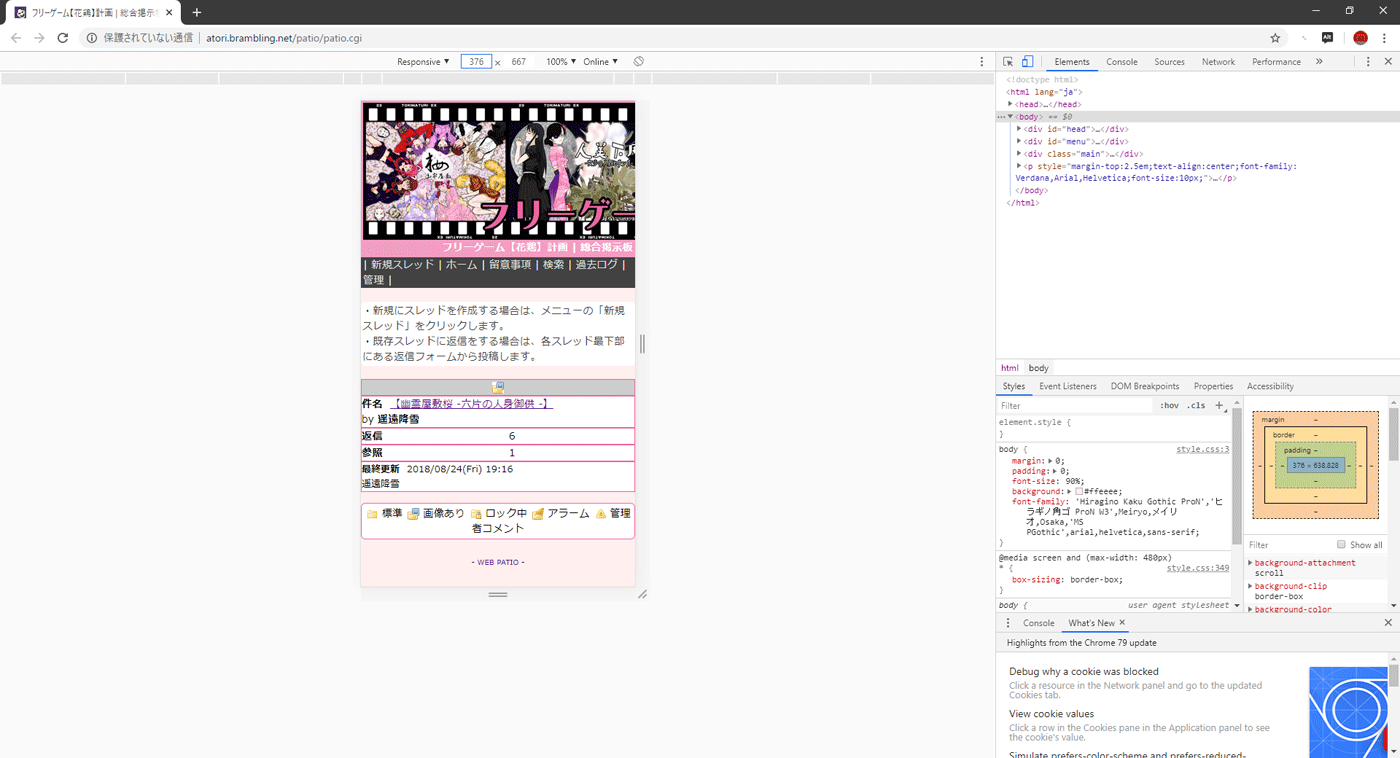Expand the div class="main" node
The width and height of the screenshot is (1400, 758).
(1019, 154)
